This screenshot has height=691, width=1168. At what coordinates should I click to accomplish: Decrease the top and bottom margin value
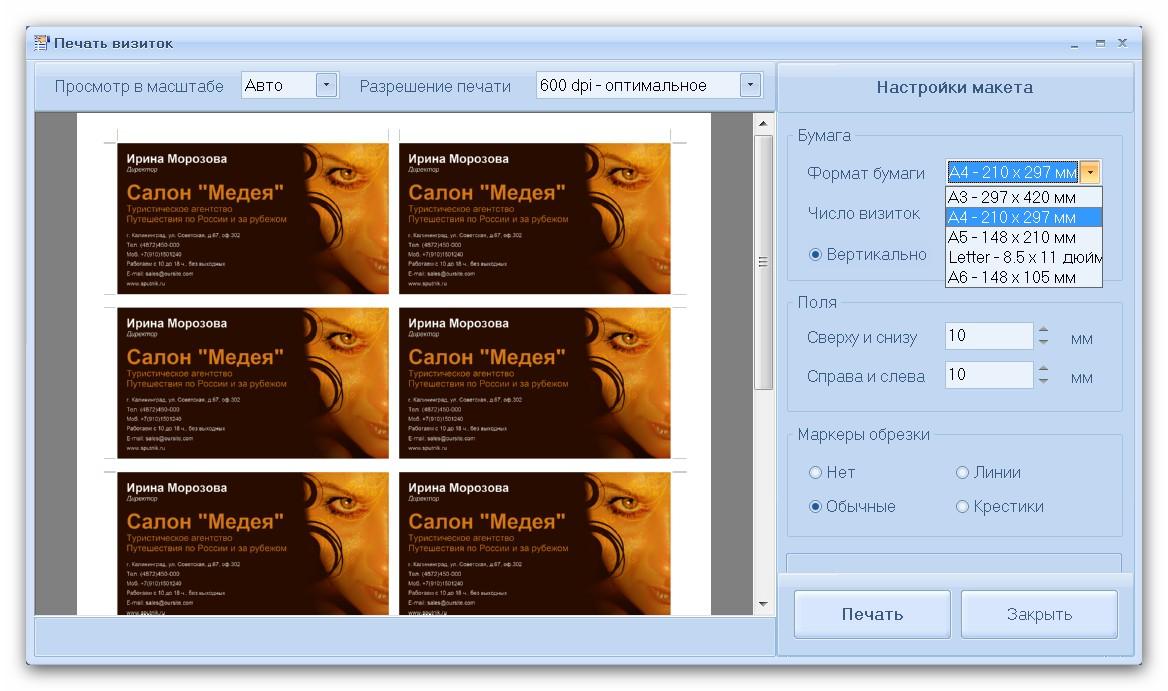tap(1043, 343)
